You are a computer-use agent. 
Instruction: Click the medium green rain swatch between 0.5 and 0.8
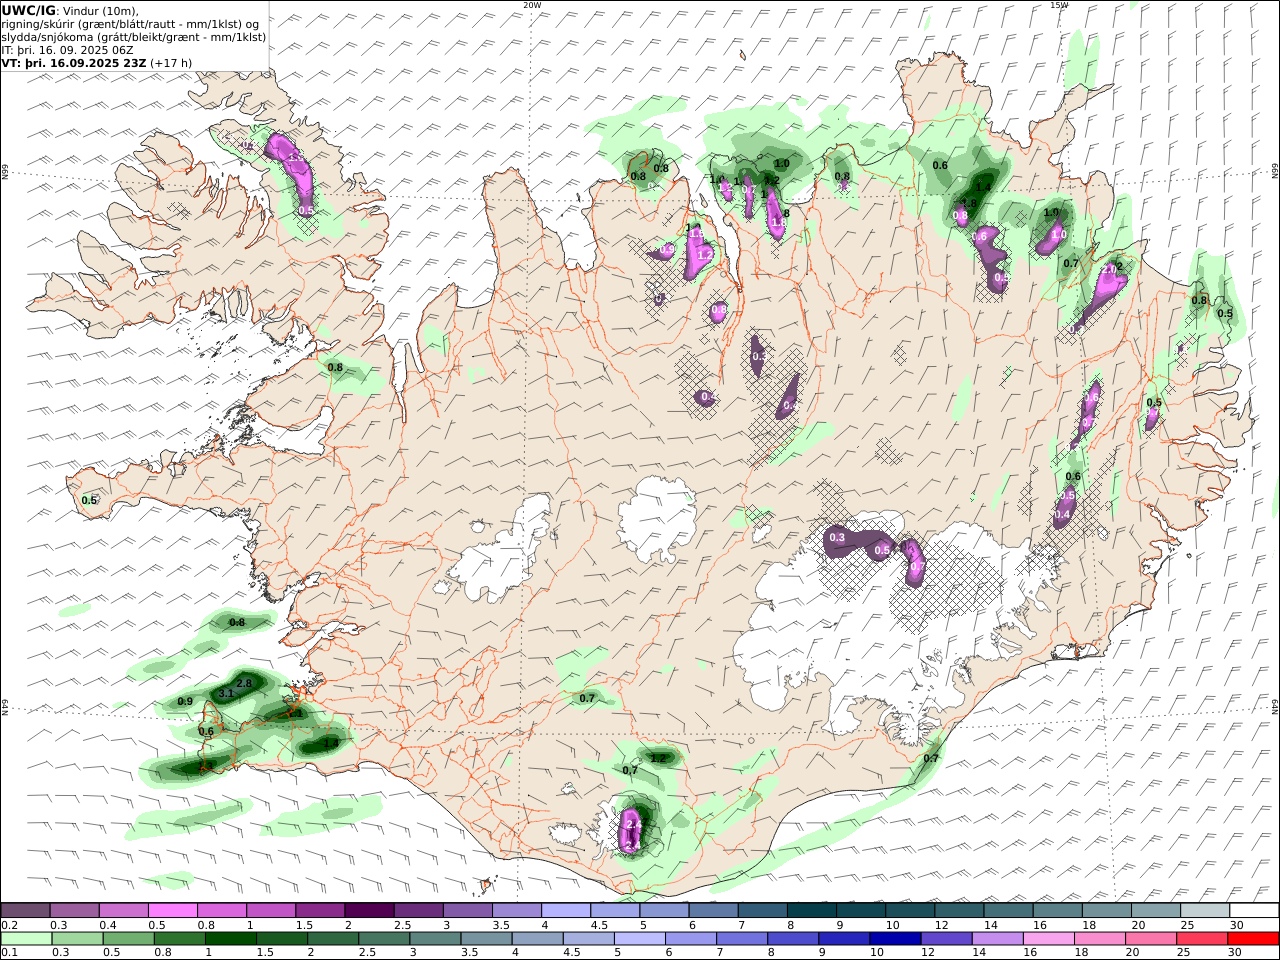tap(129, 939)
